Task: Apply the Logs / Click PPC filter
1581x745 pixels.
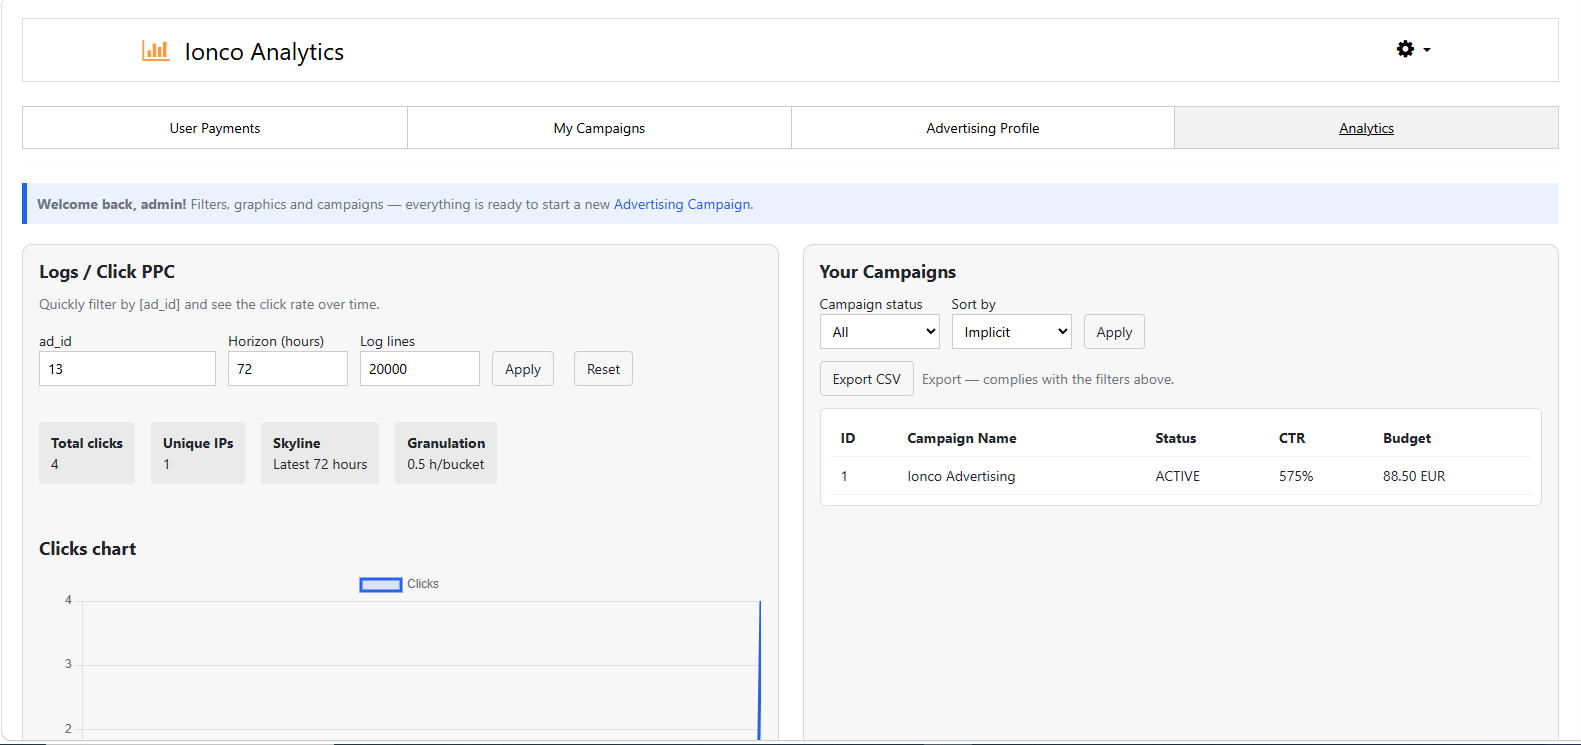Action: [523, 369]
